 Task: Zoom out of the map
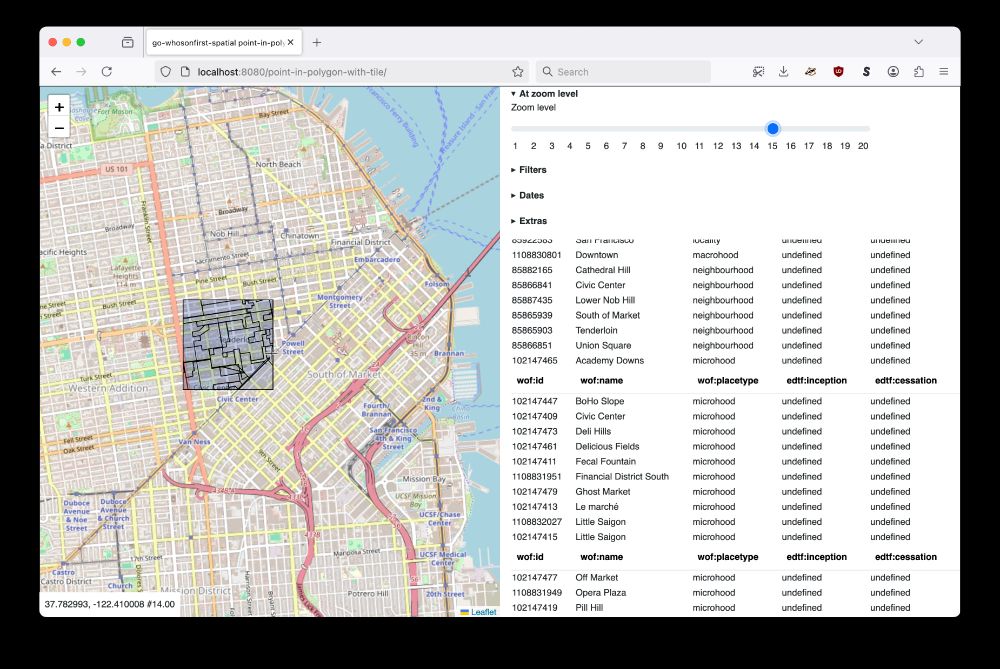[x=59, y=128]
